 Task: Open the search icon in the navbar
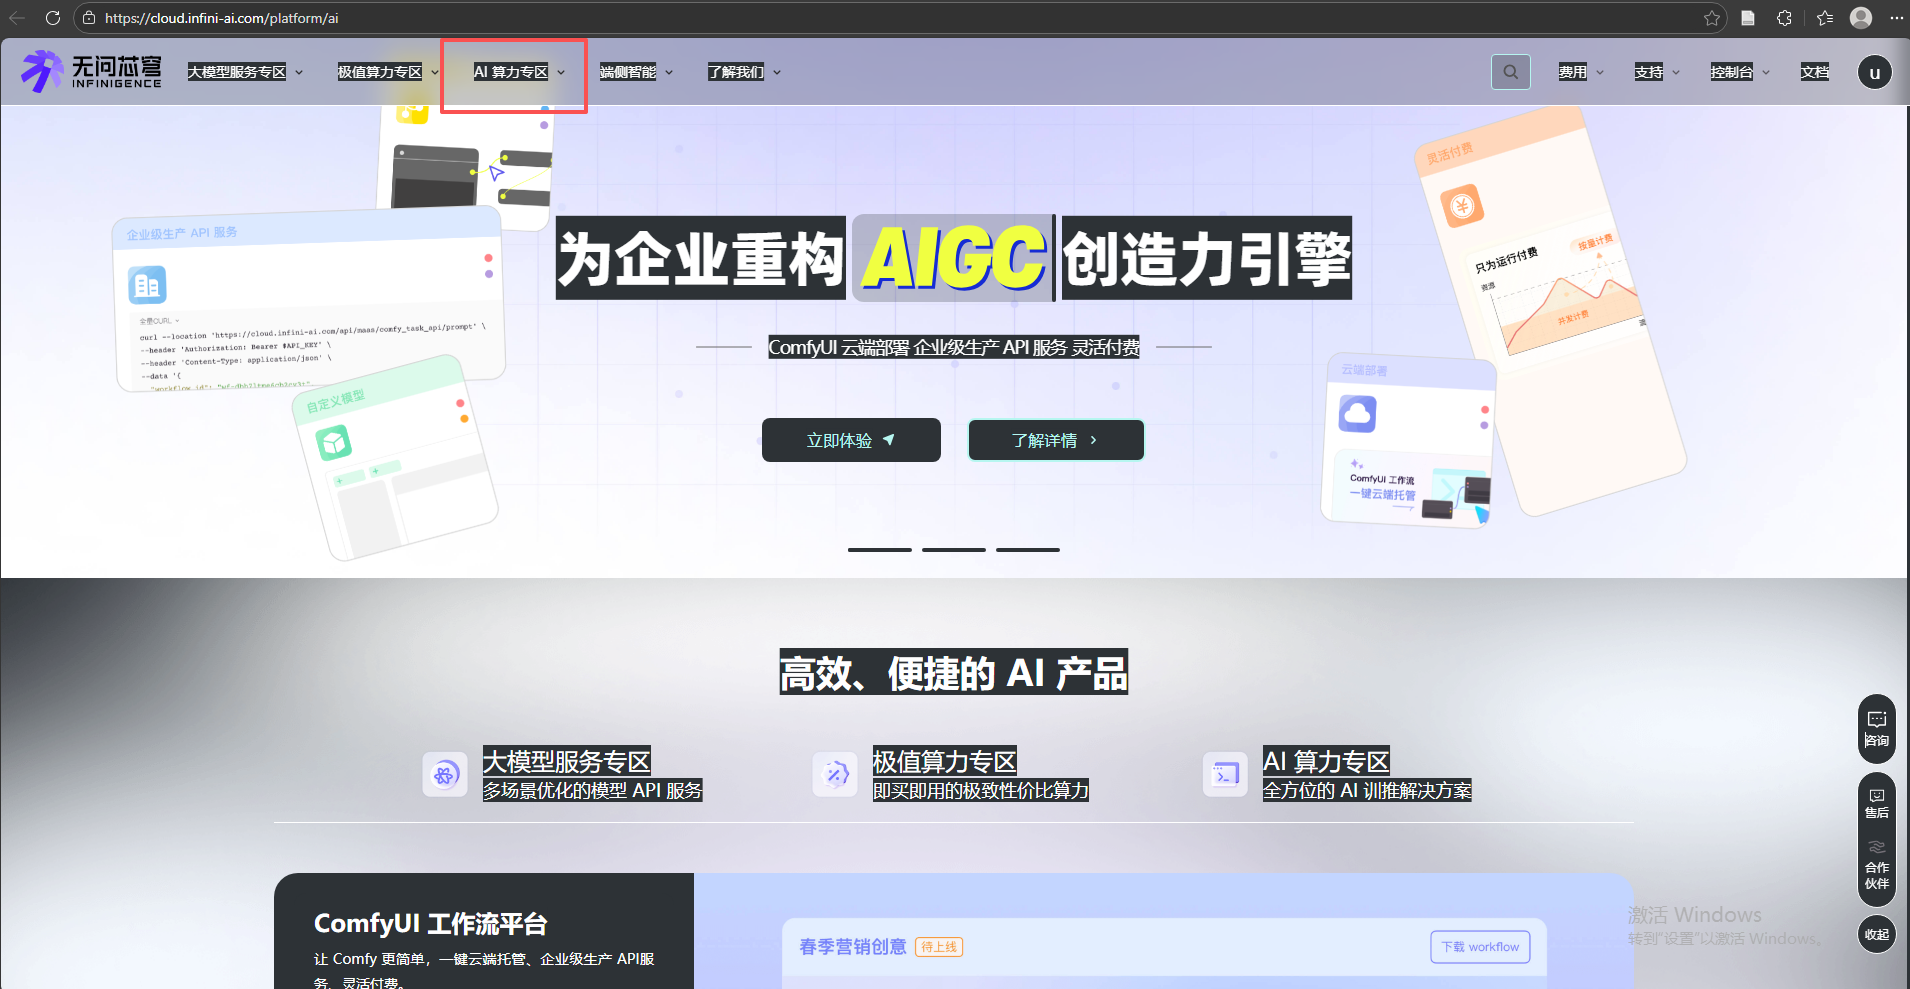tap(1509, 71)
